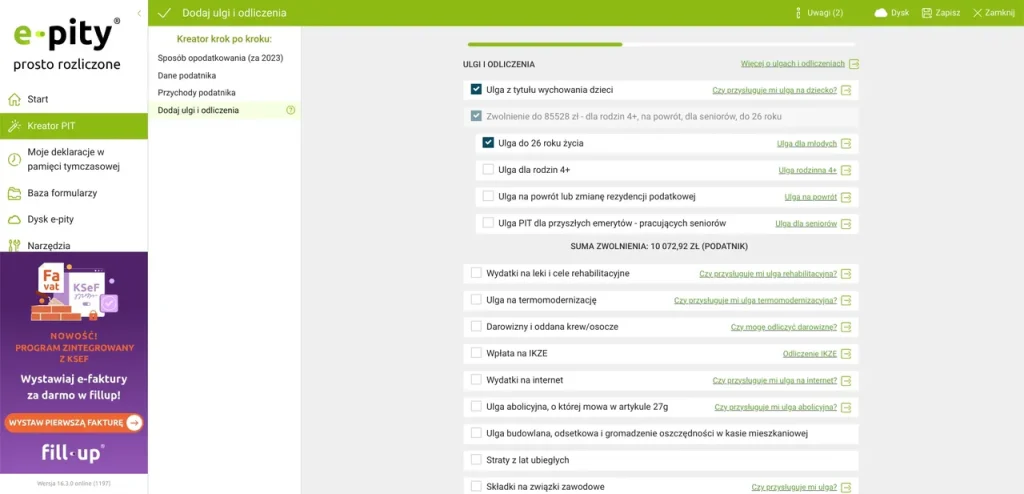The image size is (1024, 494).
Task: Tick Ulga na termomodernizację checkbox
Action: (x=476, y=299)
